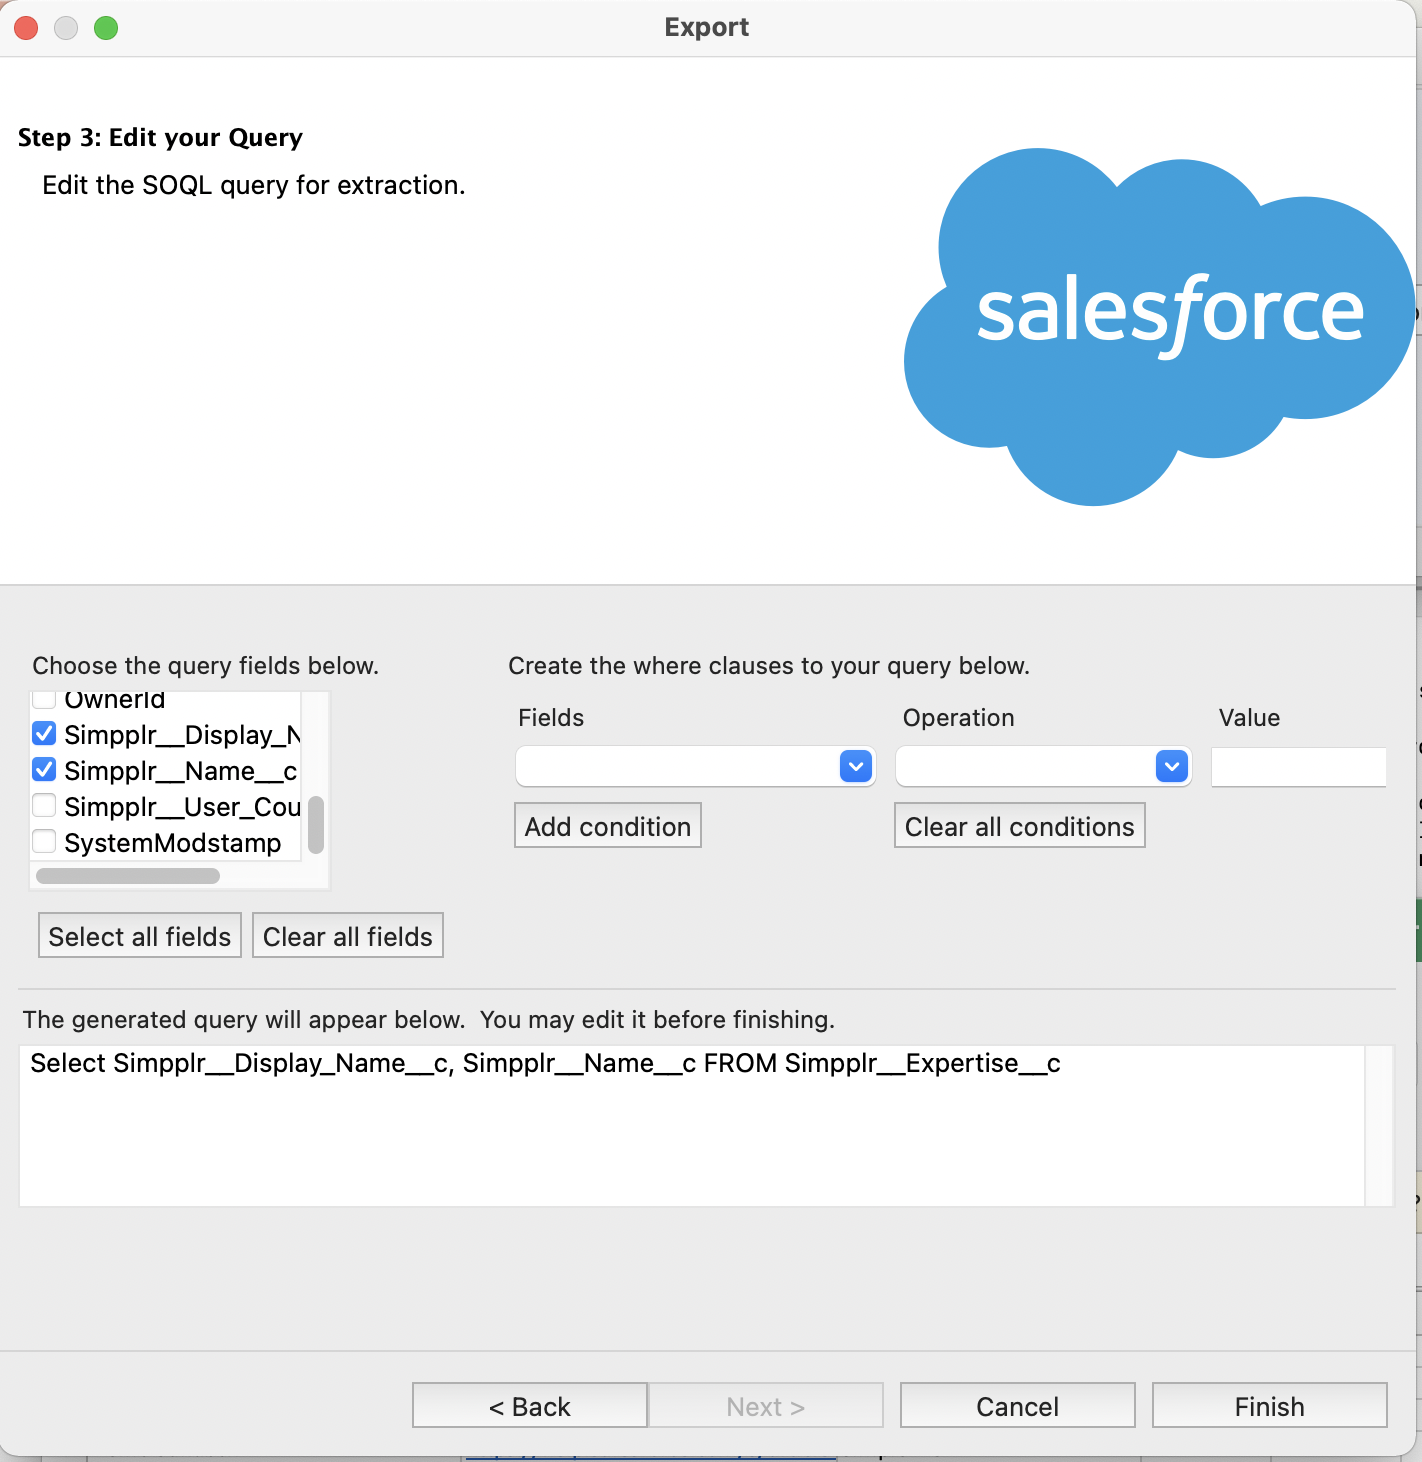Click the Select all fields button
This screenshot has height=1462, width=1422.
pyautogui.click(x=140, y=936)
